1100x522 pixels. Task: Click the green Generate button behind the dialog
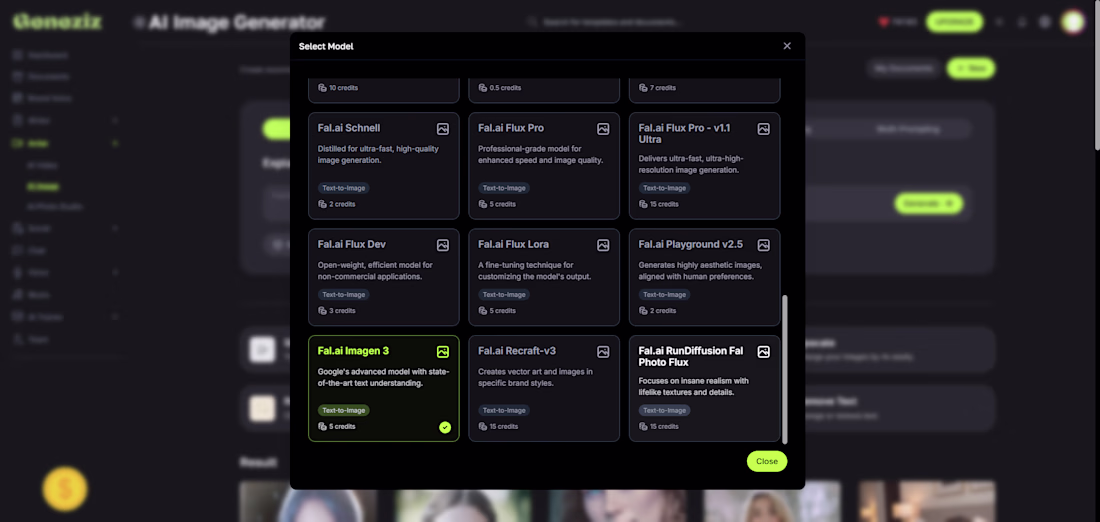point(929,203)
